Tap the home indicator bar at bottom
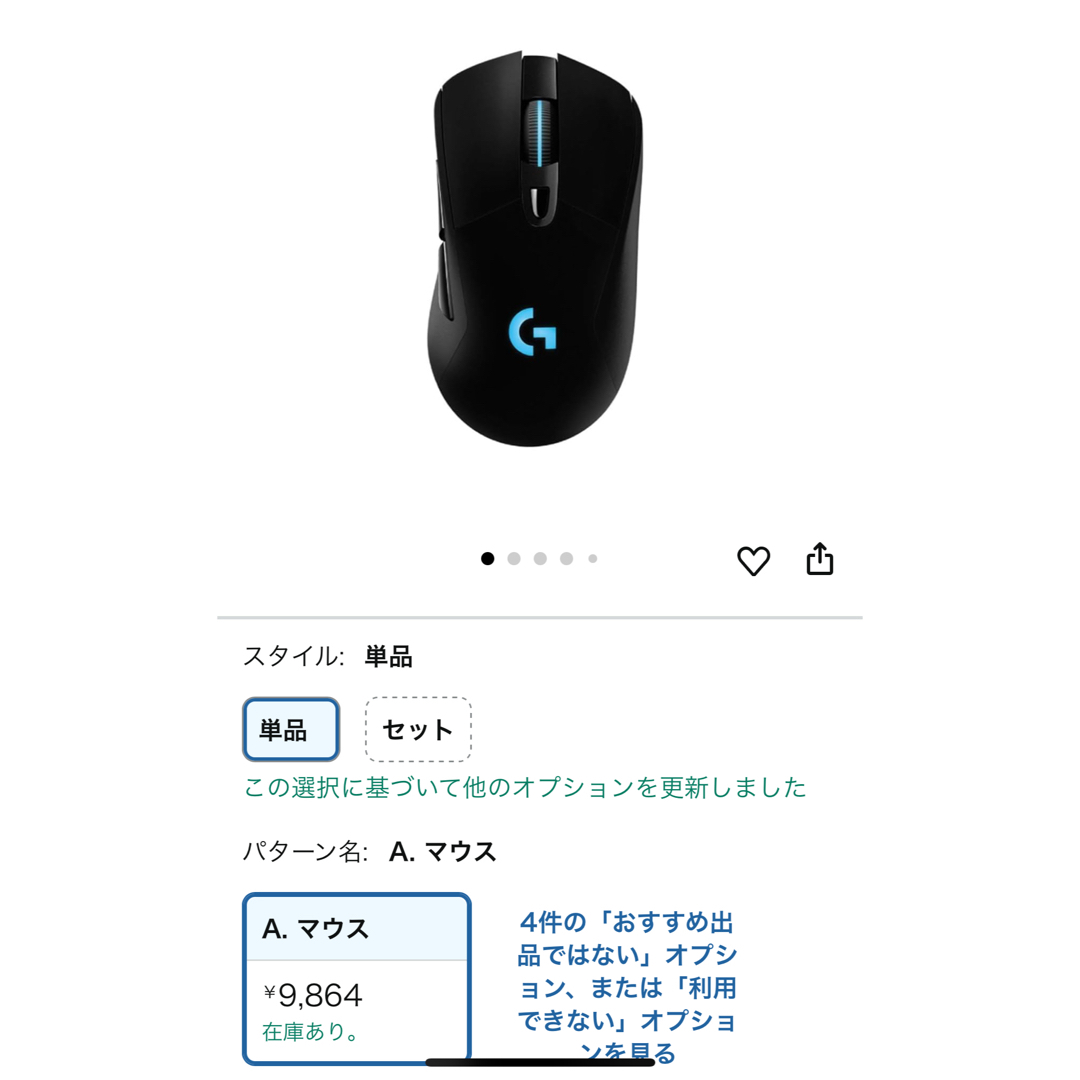This screenshot has width=1080, height=1080. [540, 1062]
